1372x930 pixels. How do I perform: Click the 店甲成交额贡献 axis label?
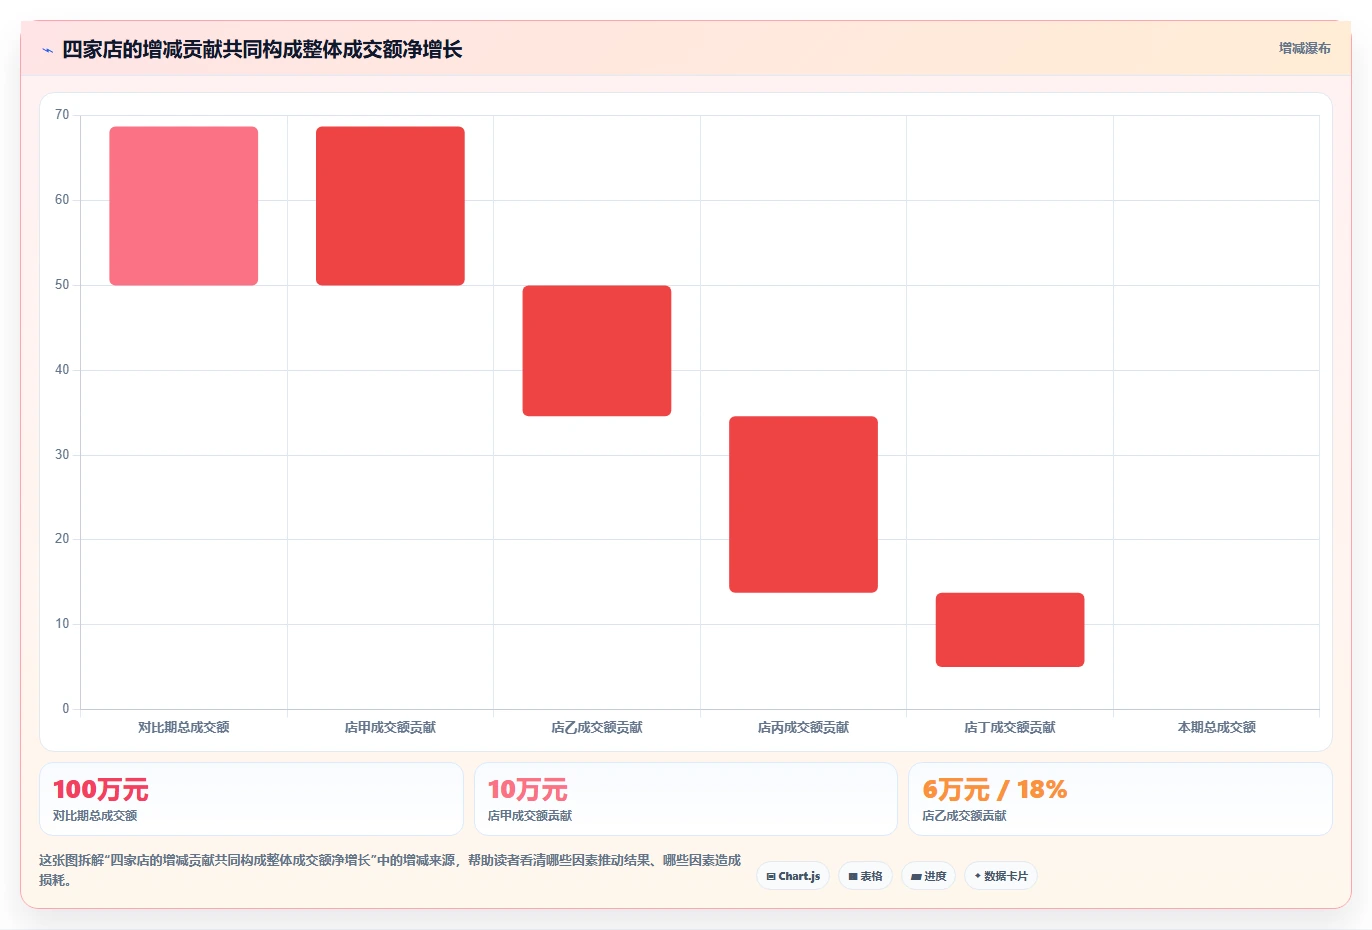pos(390,727)
